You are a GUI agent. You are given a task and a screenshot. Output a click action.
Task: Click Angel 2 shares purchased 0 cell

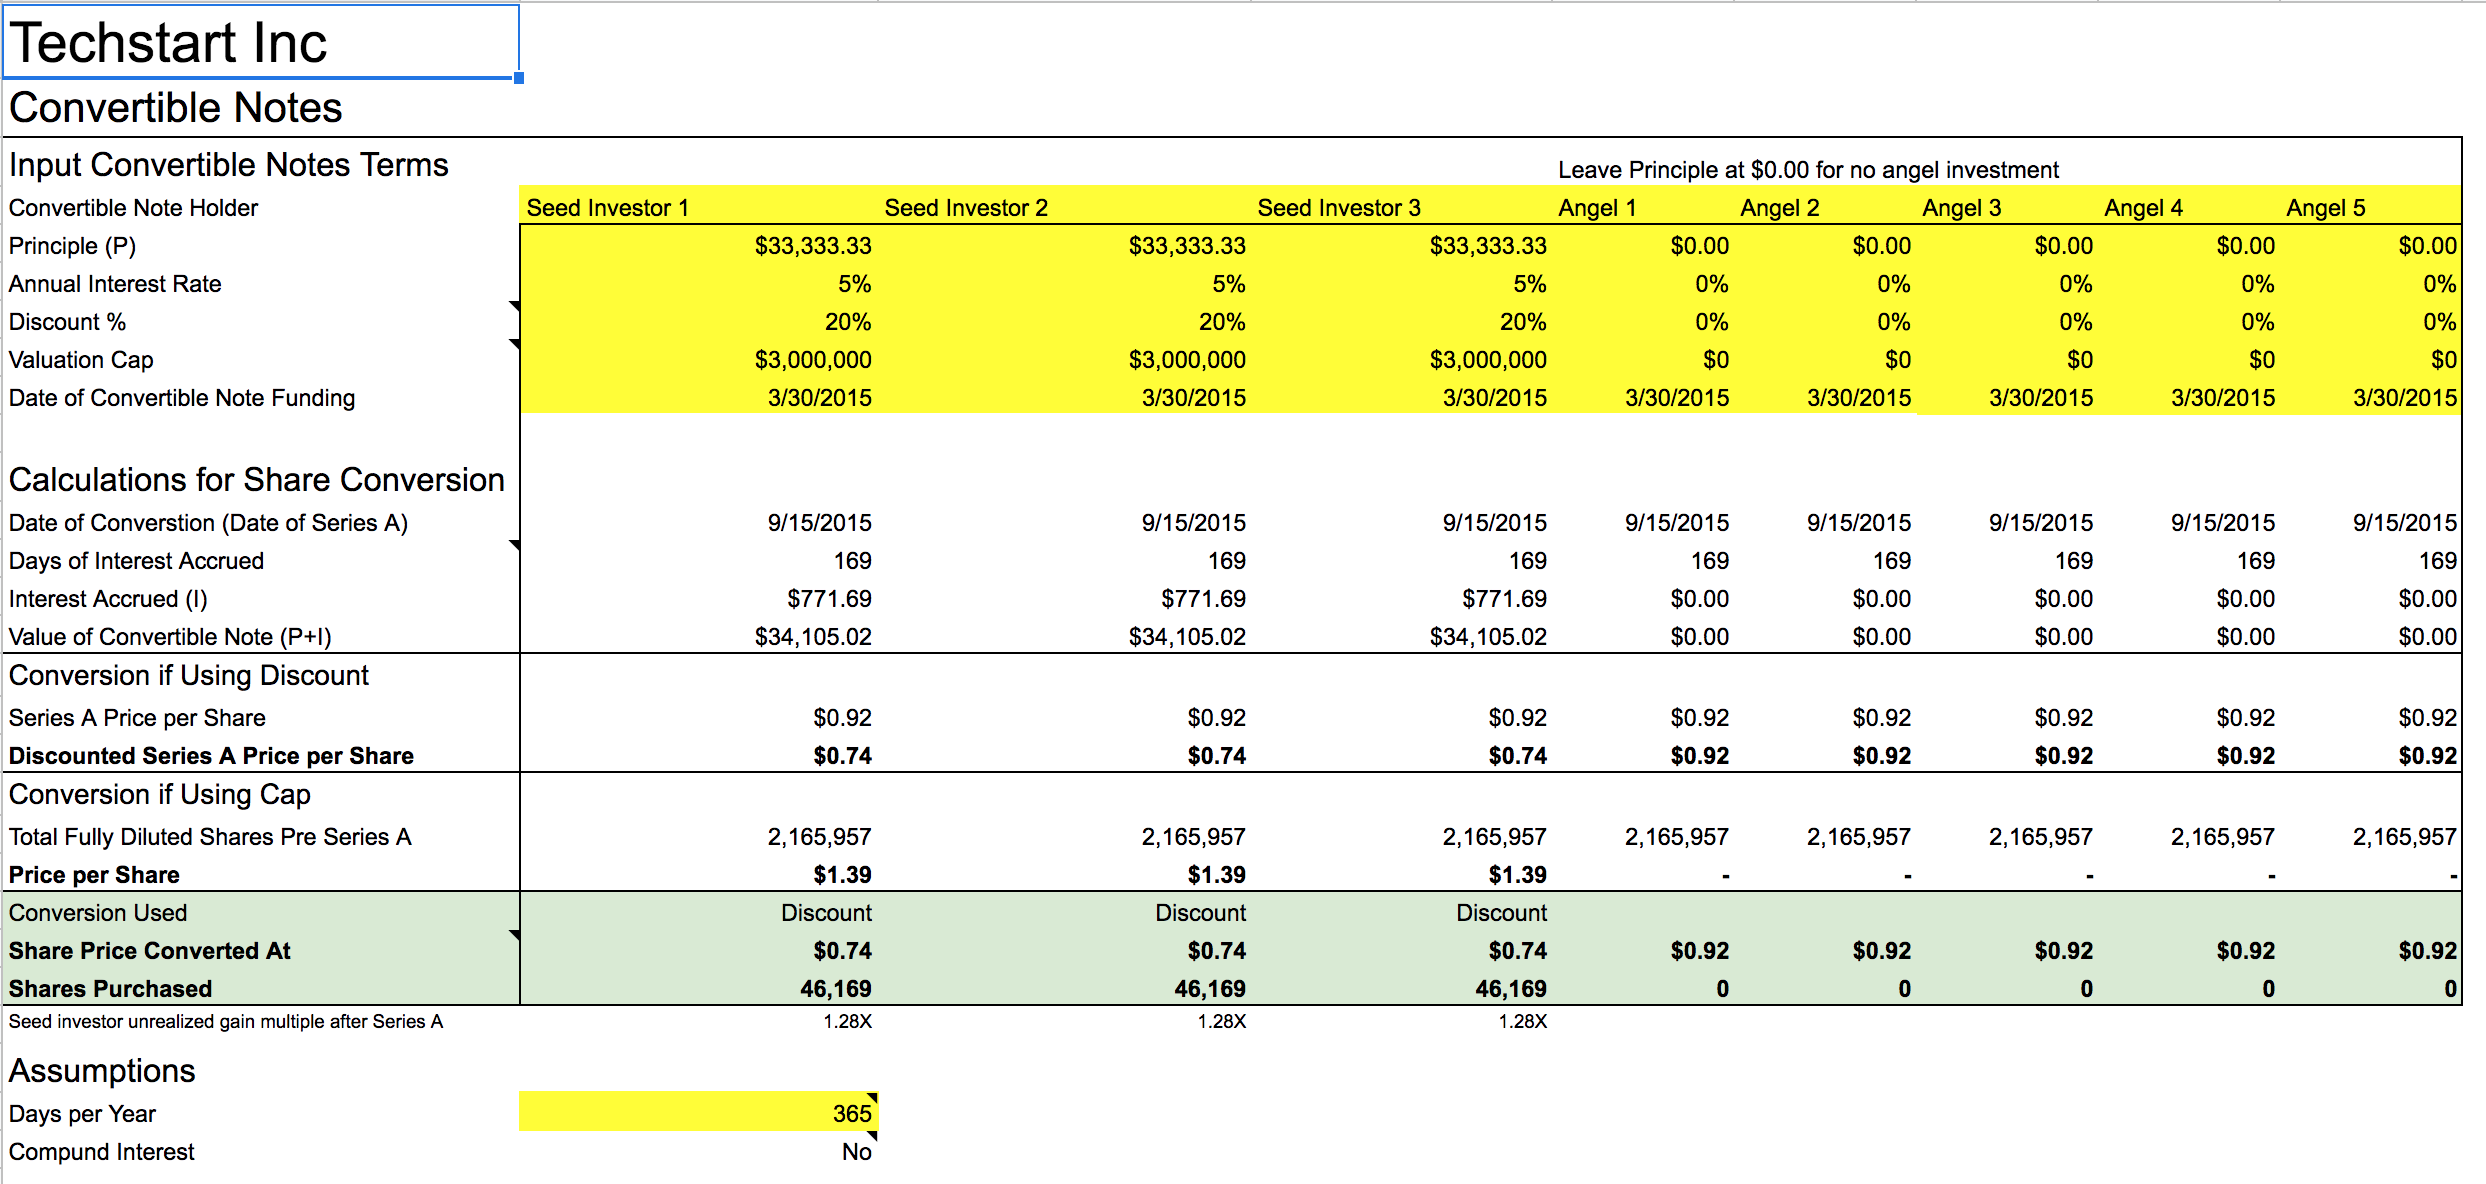coord(1904,989)
